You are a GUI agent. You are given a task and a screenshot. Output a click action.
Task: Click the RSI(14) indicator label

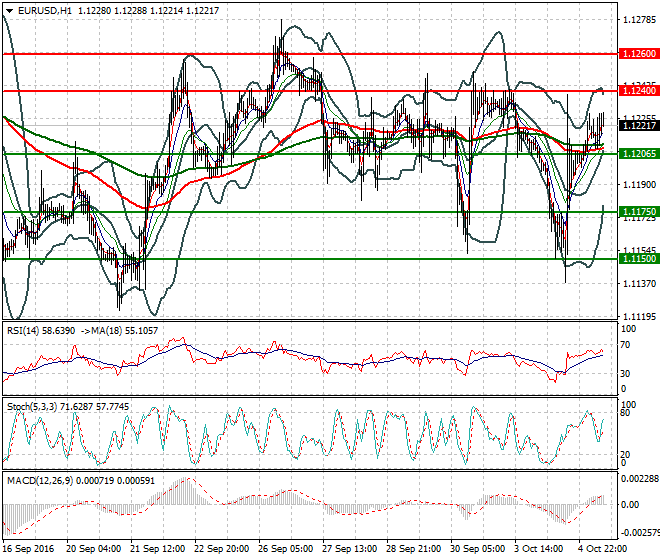(x=24, y=331)
